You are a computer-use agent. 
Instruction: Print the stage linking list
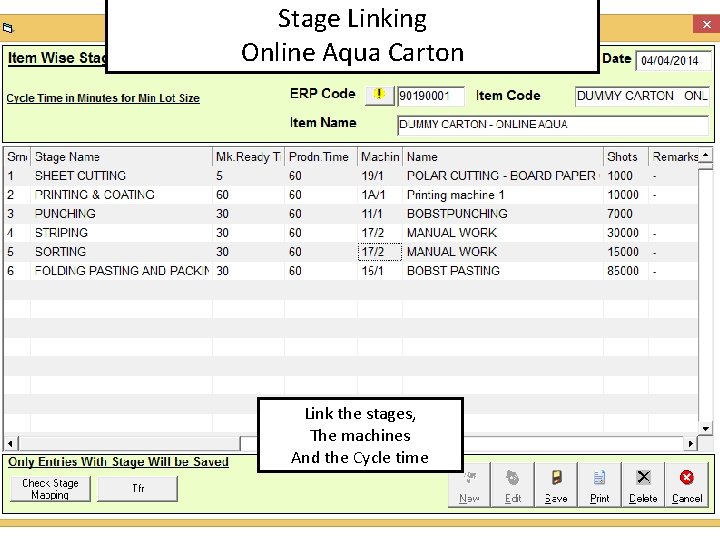click(600, 484)
